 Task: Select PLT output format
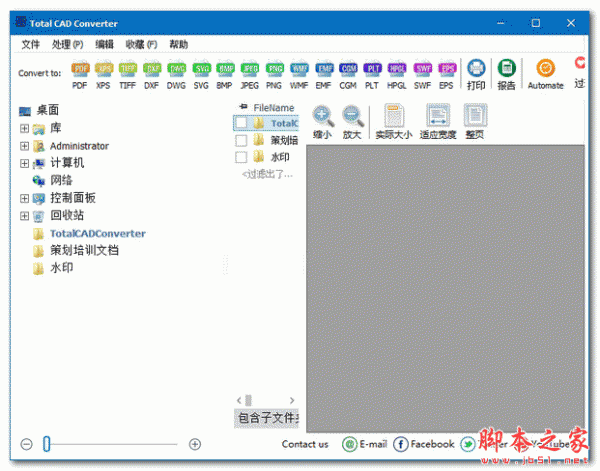click(372, 75)
